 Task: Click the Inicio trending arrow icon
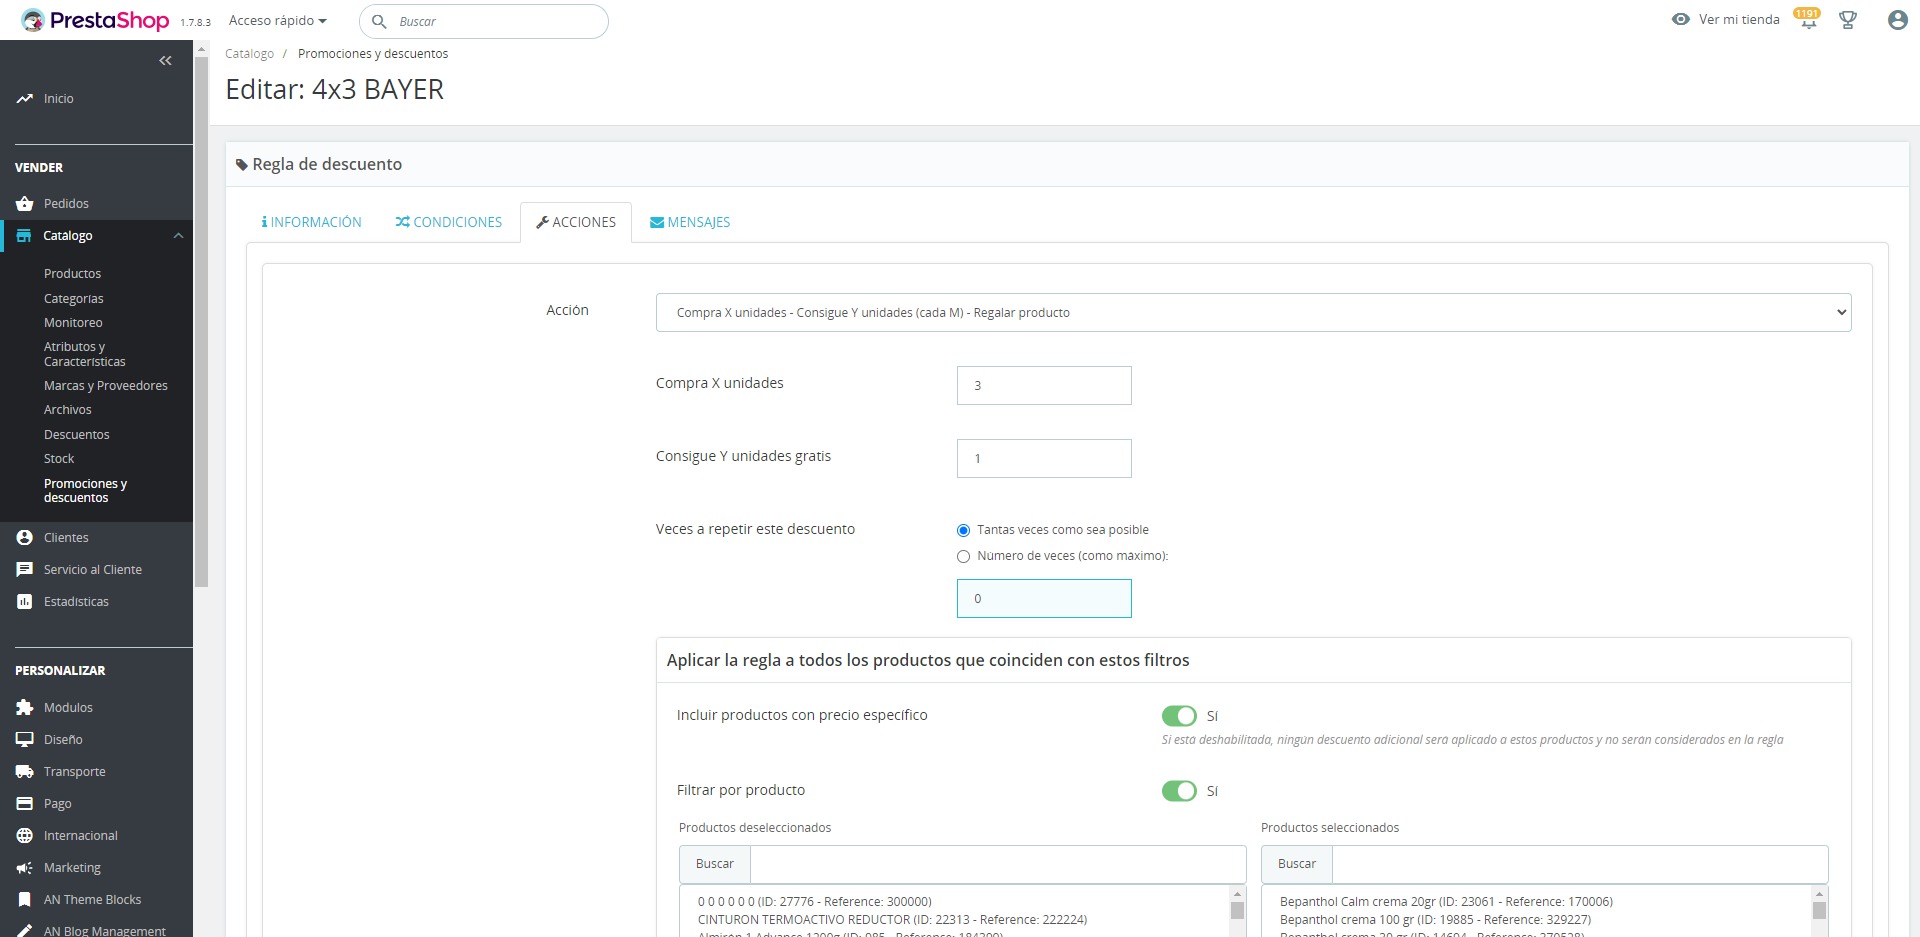coord(25,99)
